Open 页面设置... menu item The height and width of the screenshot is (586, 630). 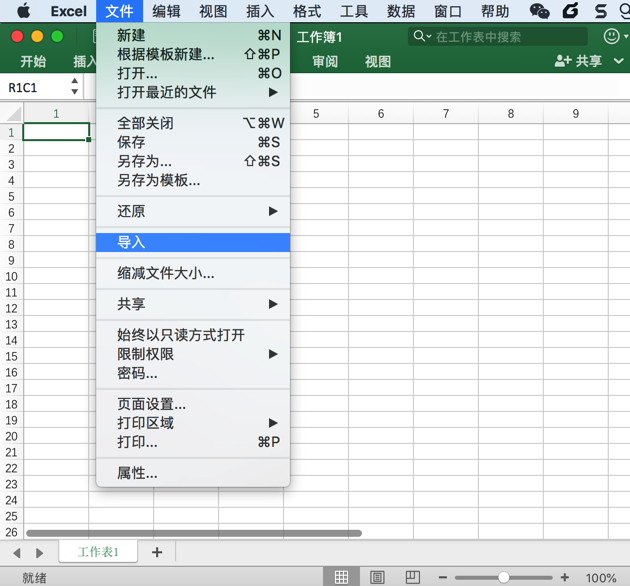point(193,404)
